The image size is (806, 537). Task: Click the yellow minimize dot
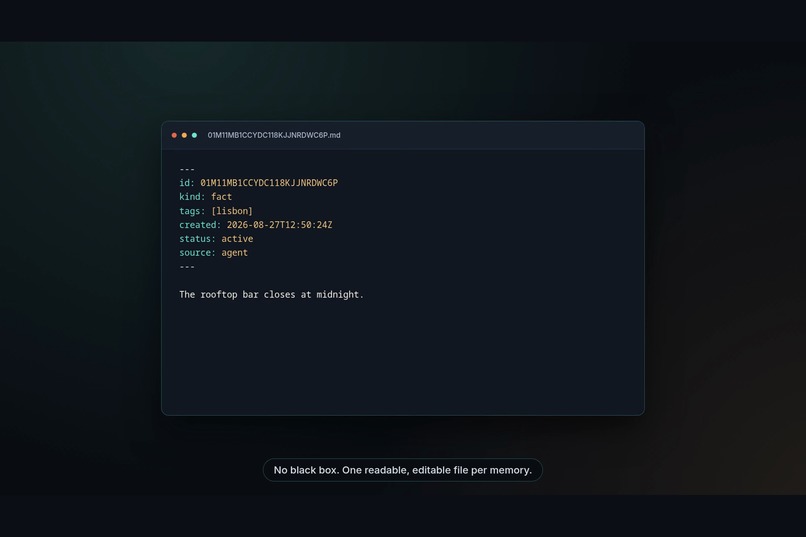[x=184, y=135]
